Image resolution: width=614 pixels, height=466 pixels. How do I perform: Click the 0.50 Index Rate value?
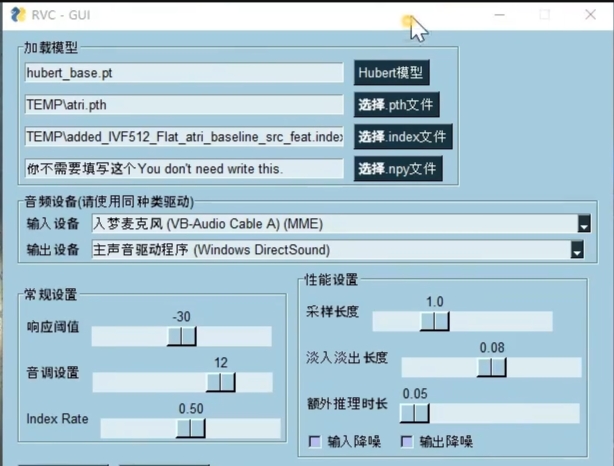[x=191, y=409]
